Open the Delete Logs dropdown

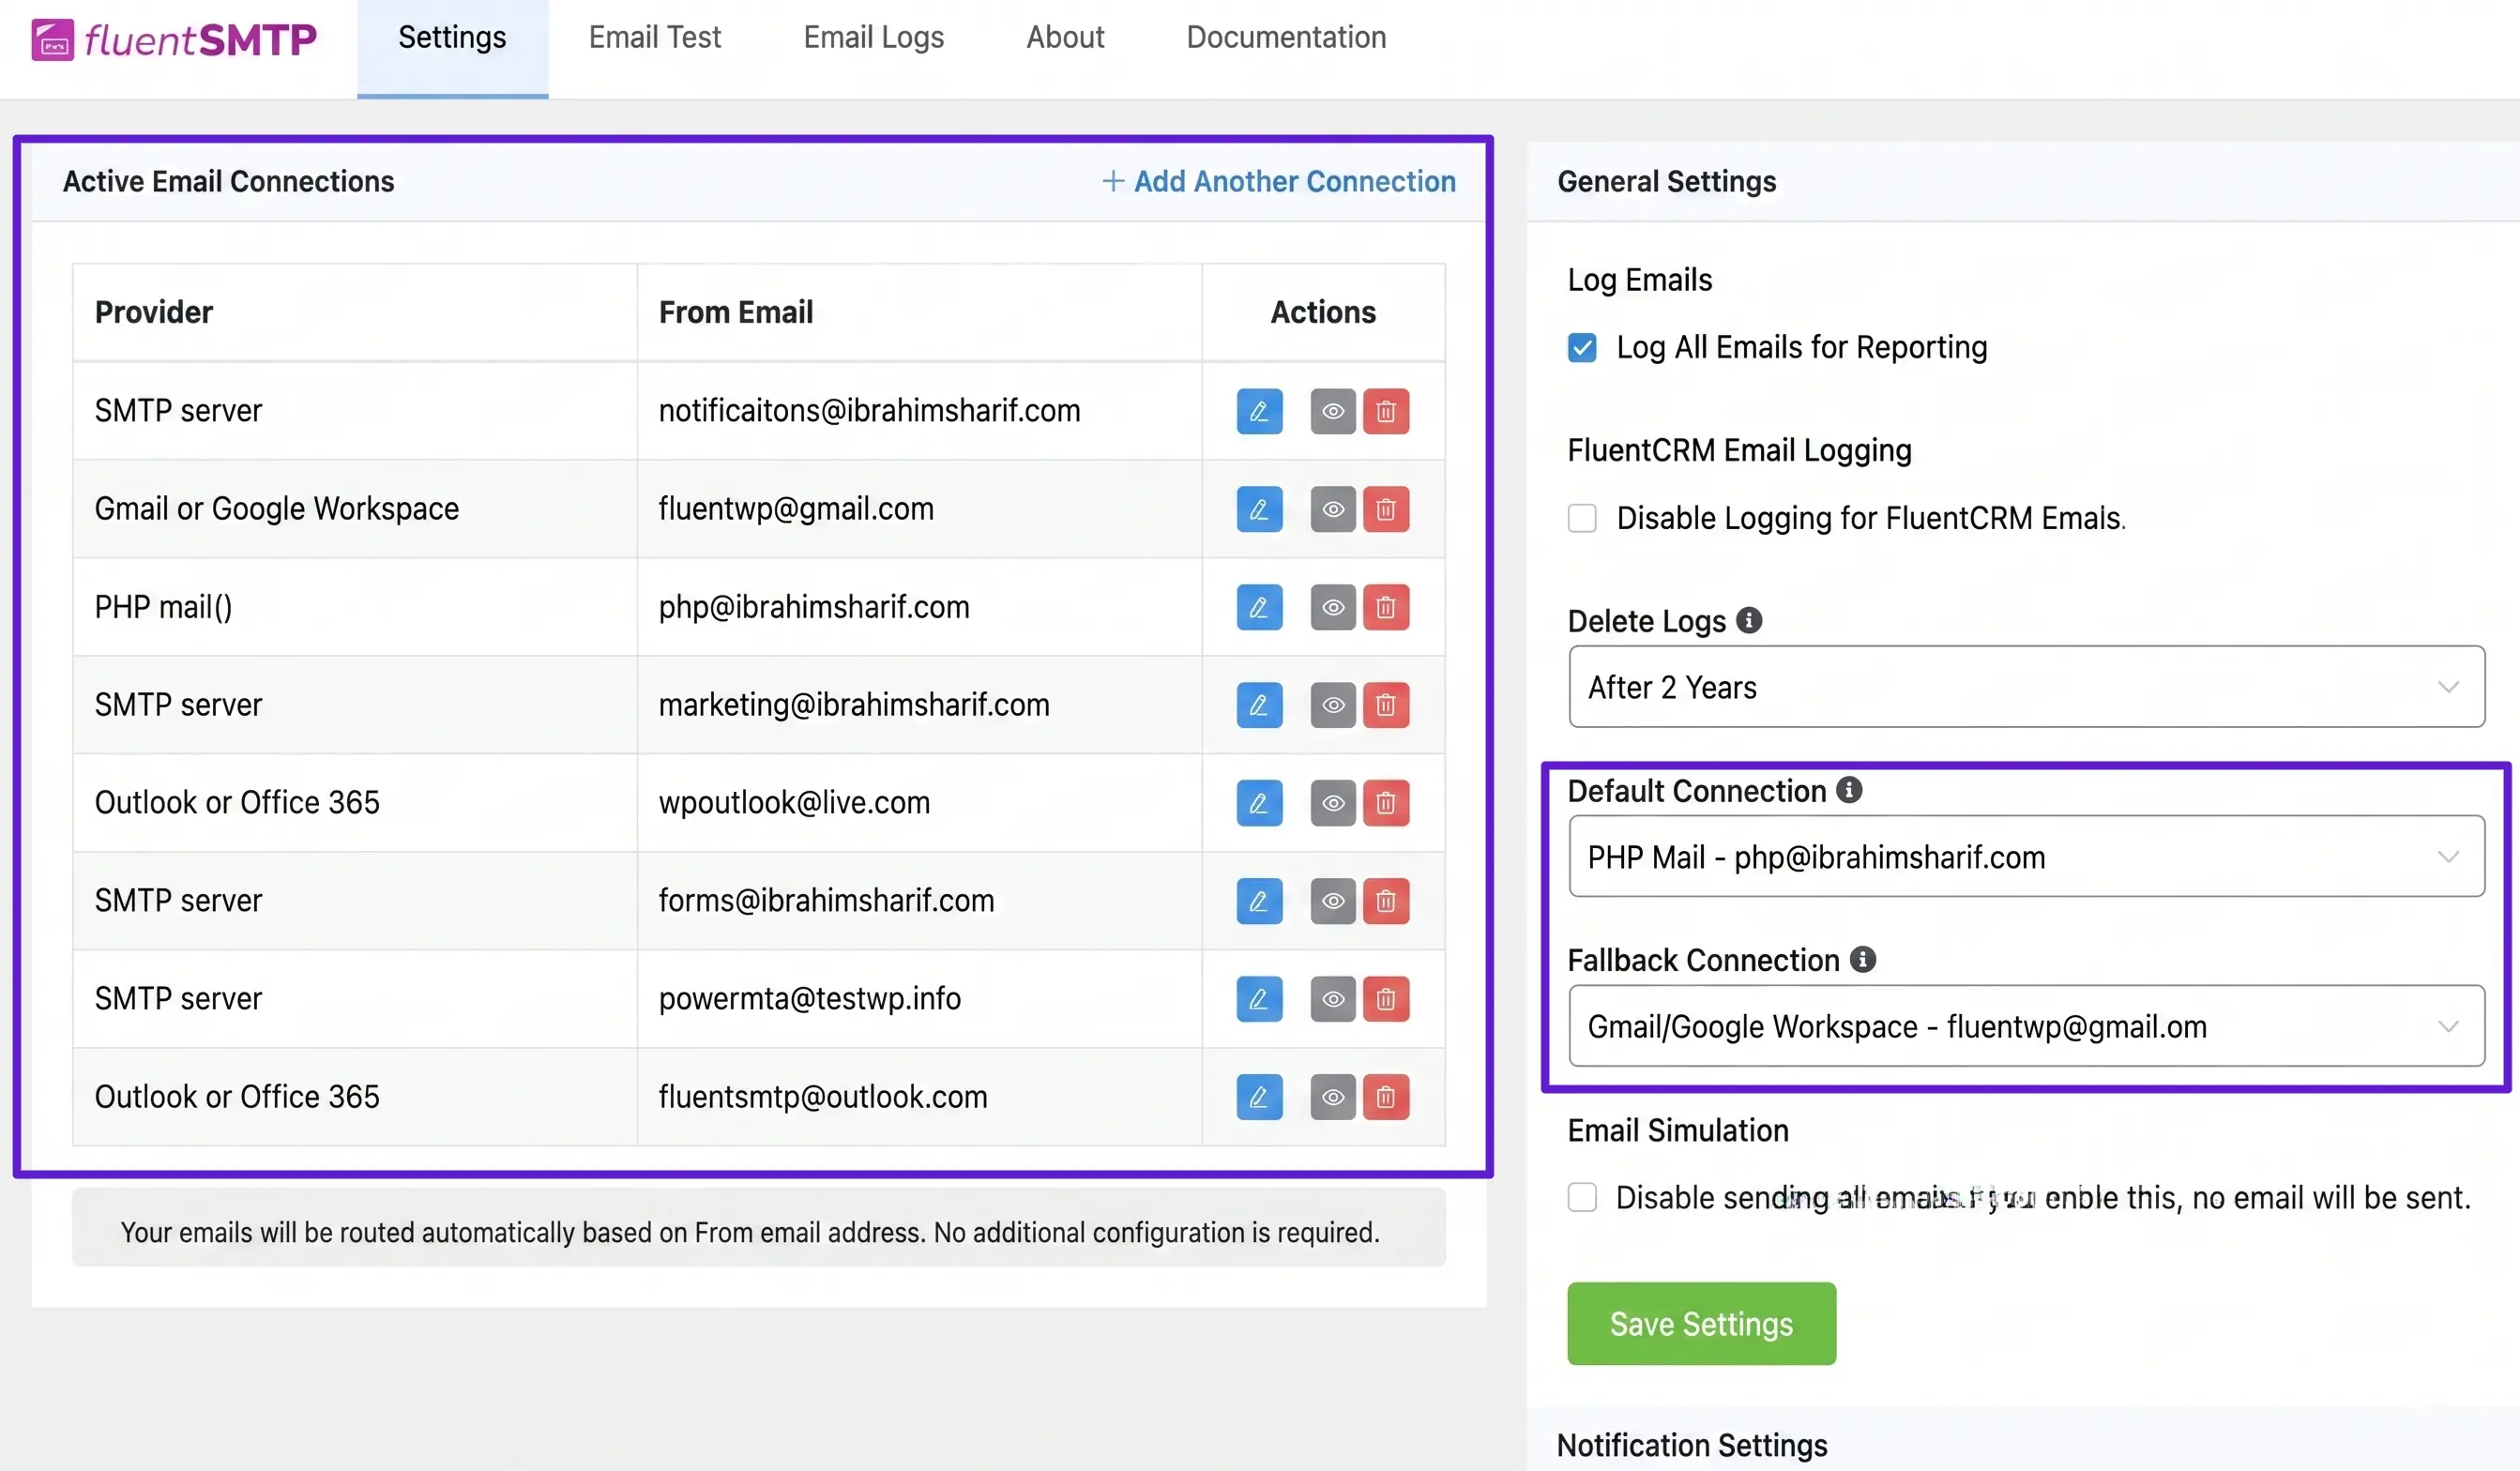[2026, 687]
